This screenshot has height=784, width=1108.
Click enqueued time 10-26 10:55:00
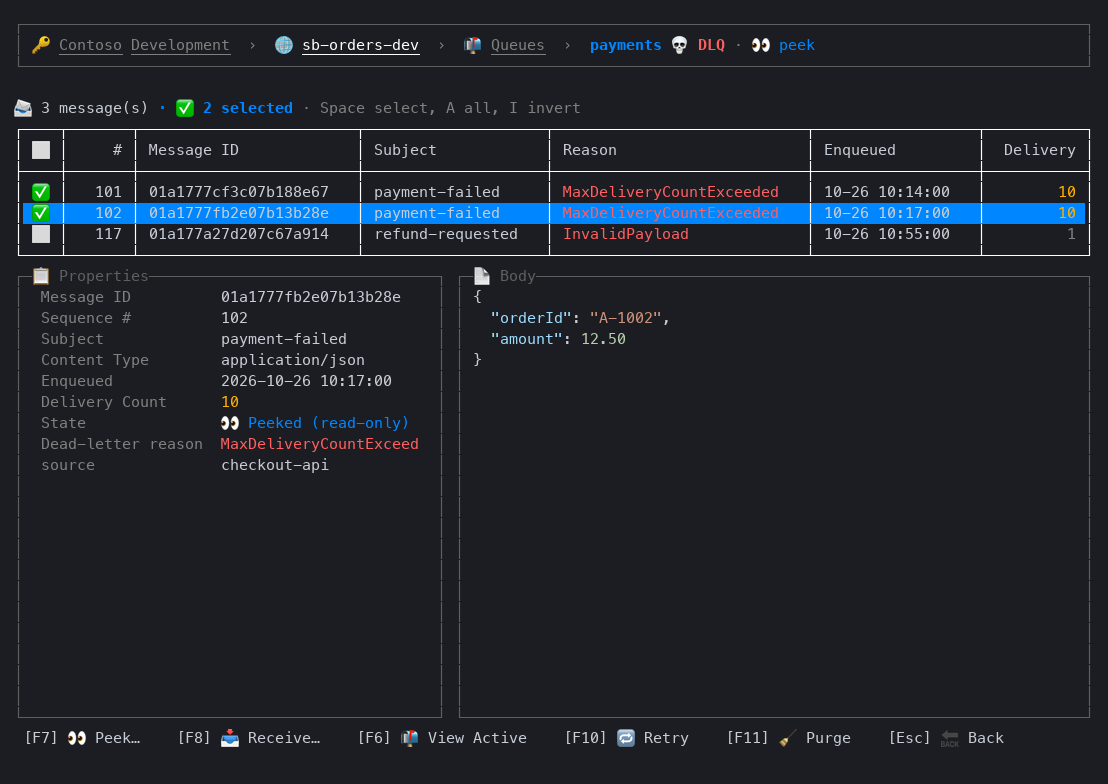coord(887,234)
